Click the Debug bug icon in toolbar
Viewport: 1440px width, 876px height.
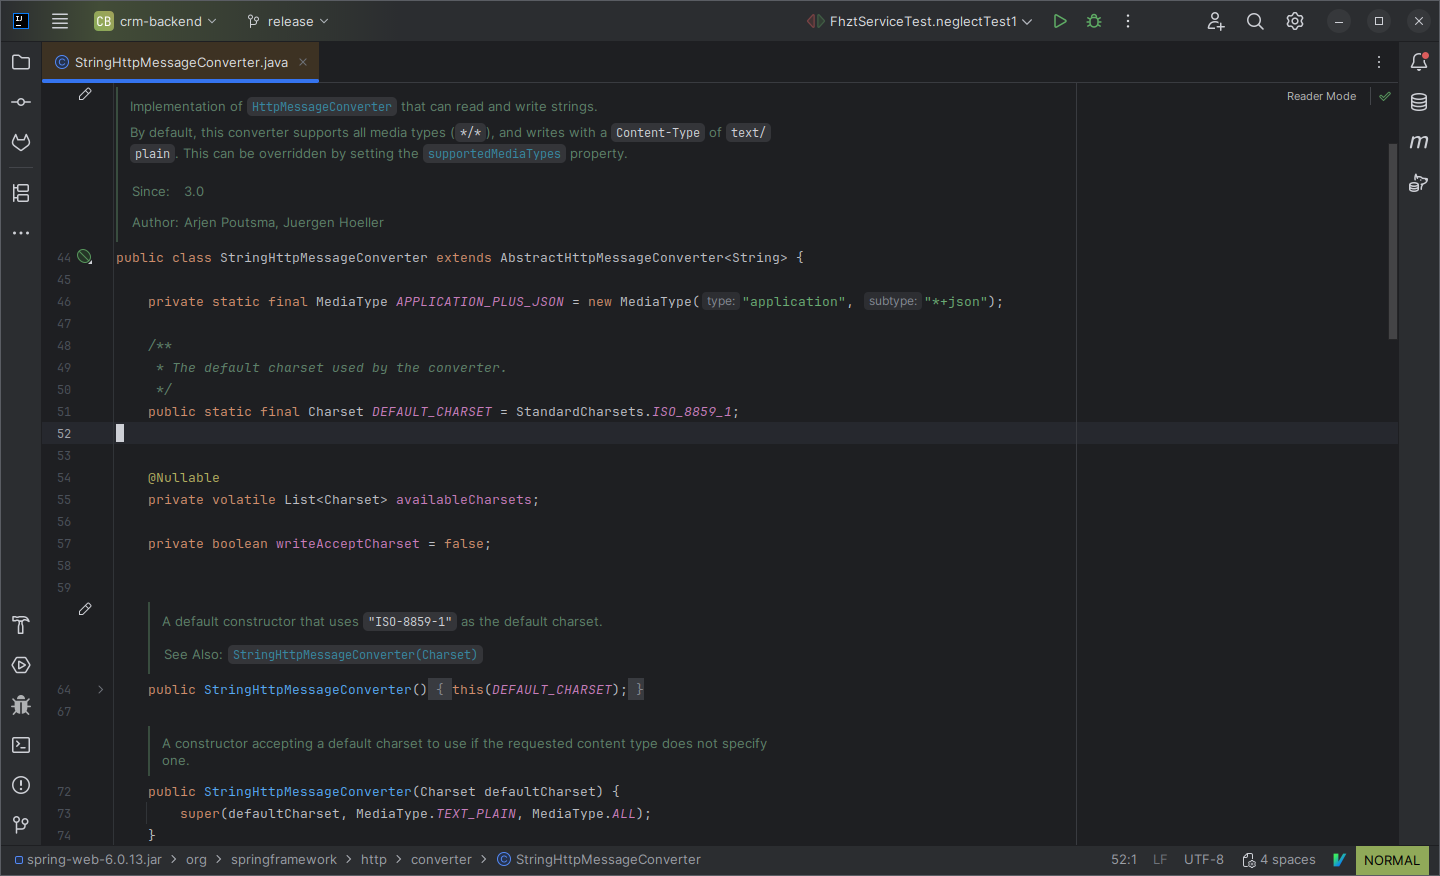[x=1094, y=21]
